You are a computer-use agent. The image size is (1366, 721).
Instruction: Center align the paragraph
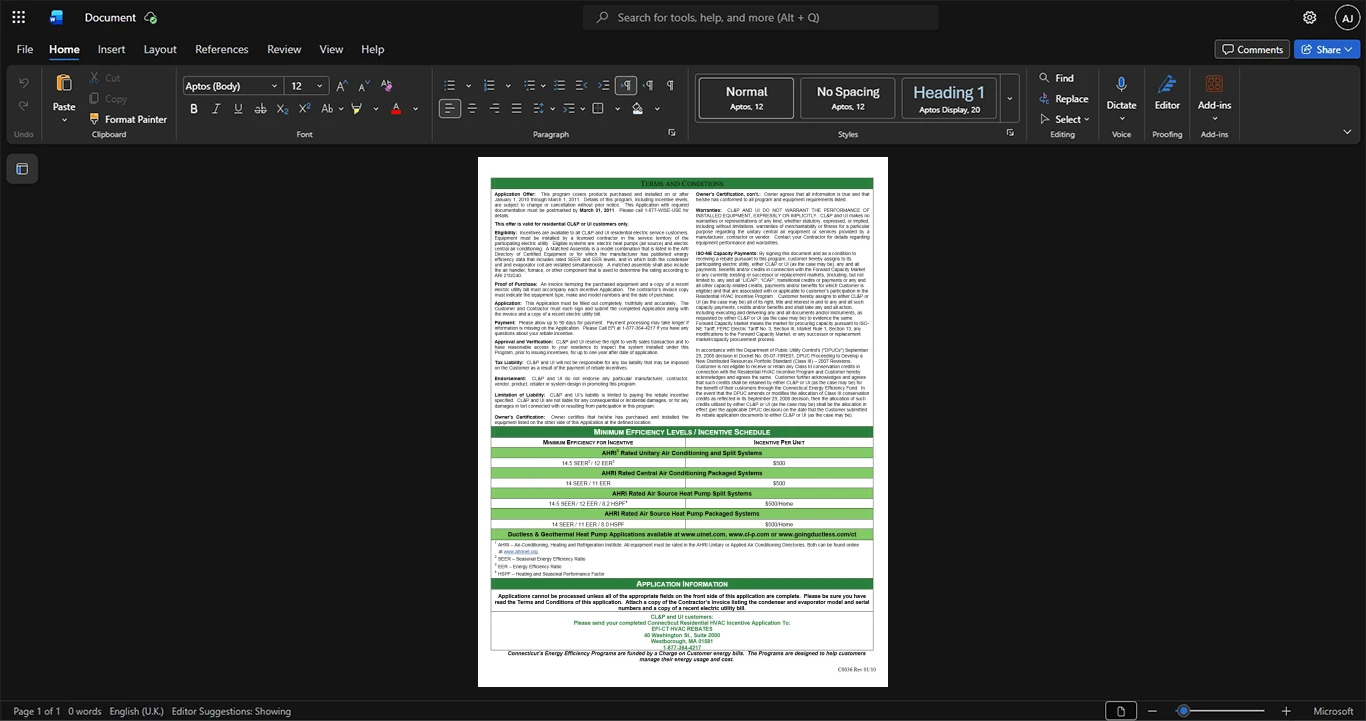[x=472, y=109]
